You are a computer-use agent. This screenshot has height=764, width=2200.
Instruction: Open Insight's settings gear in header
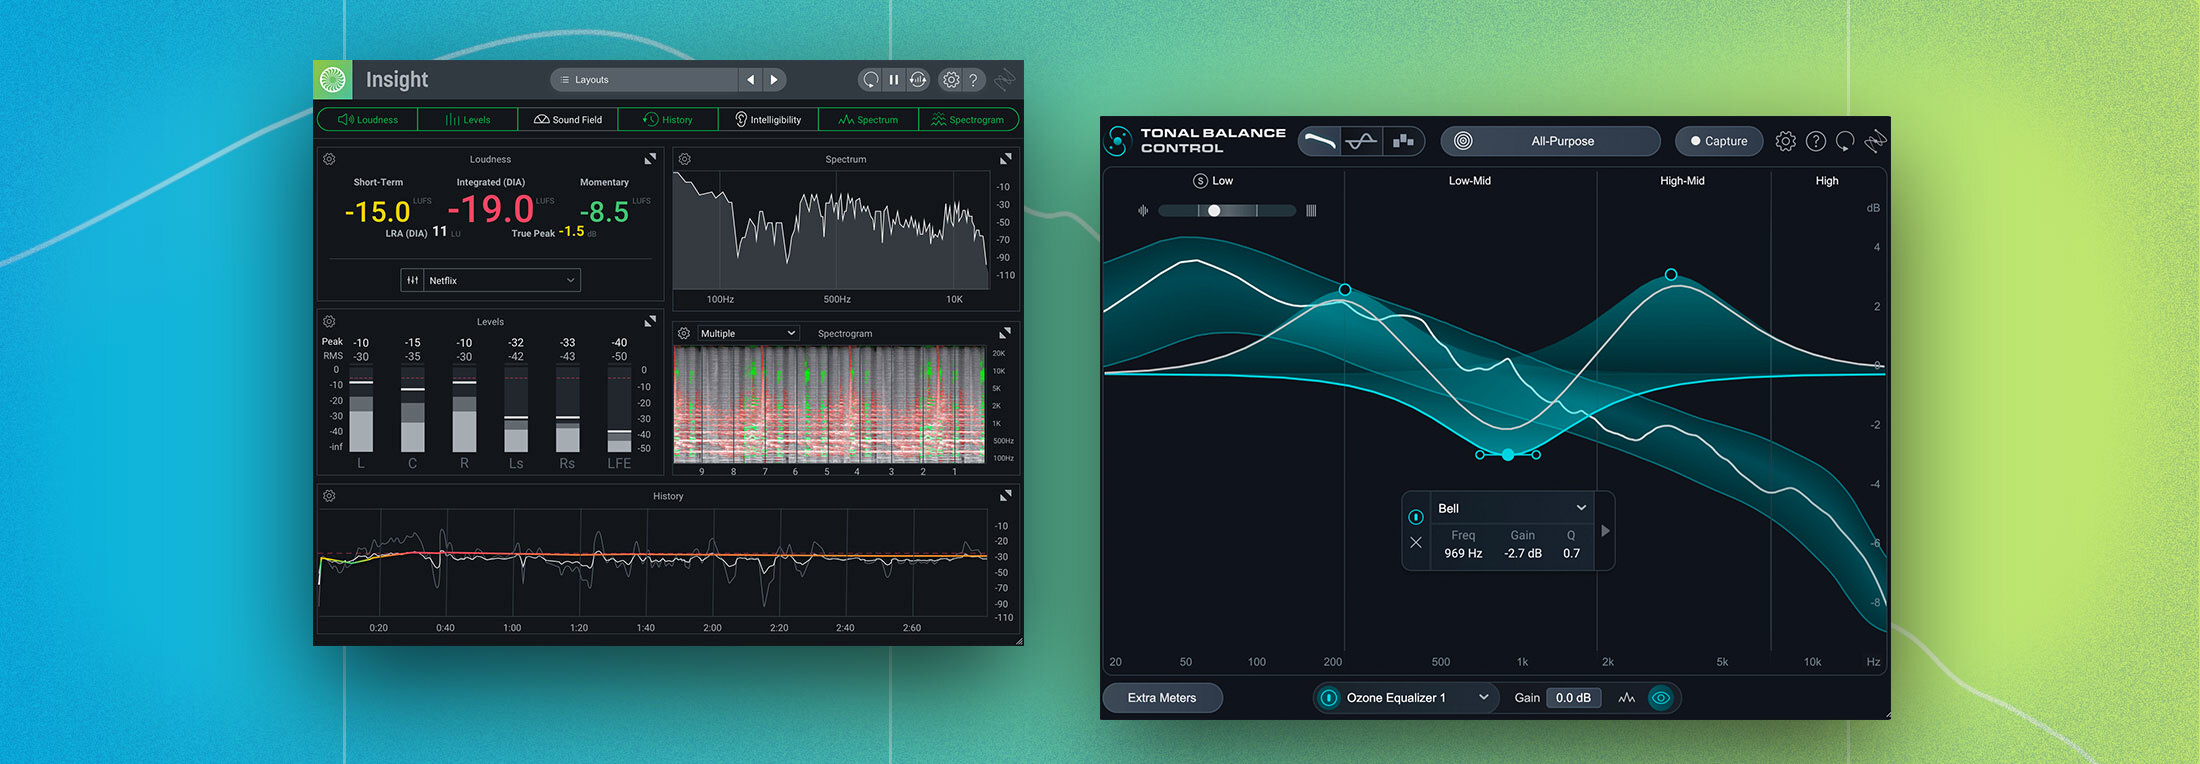pyautogui.click(x=951, y=80)
